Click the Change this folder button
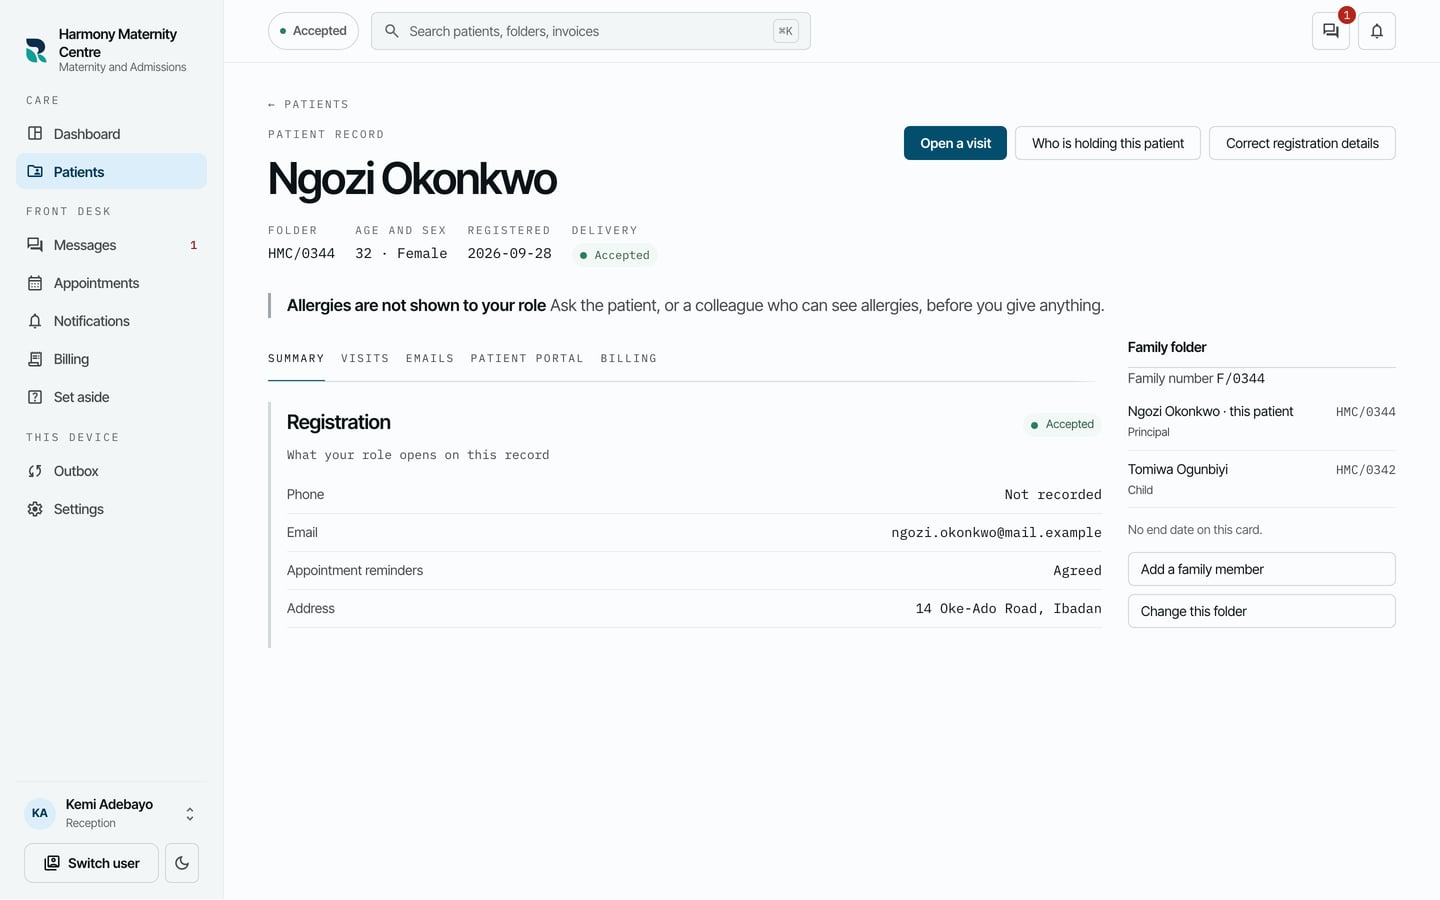 [x=1262, y=611]
